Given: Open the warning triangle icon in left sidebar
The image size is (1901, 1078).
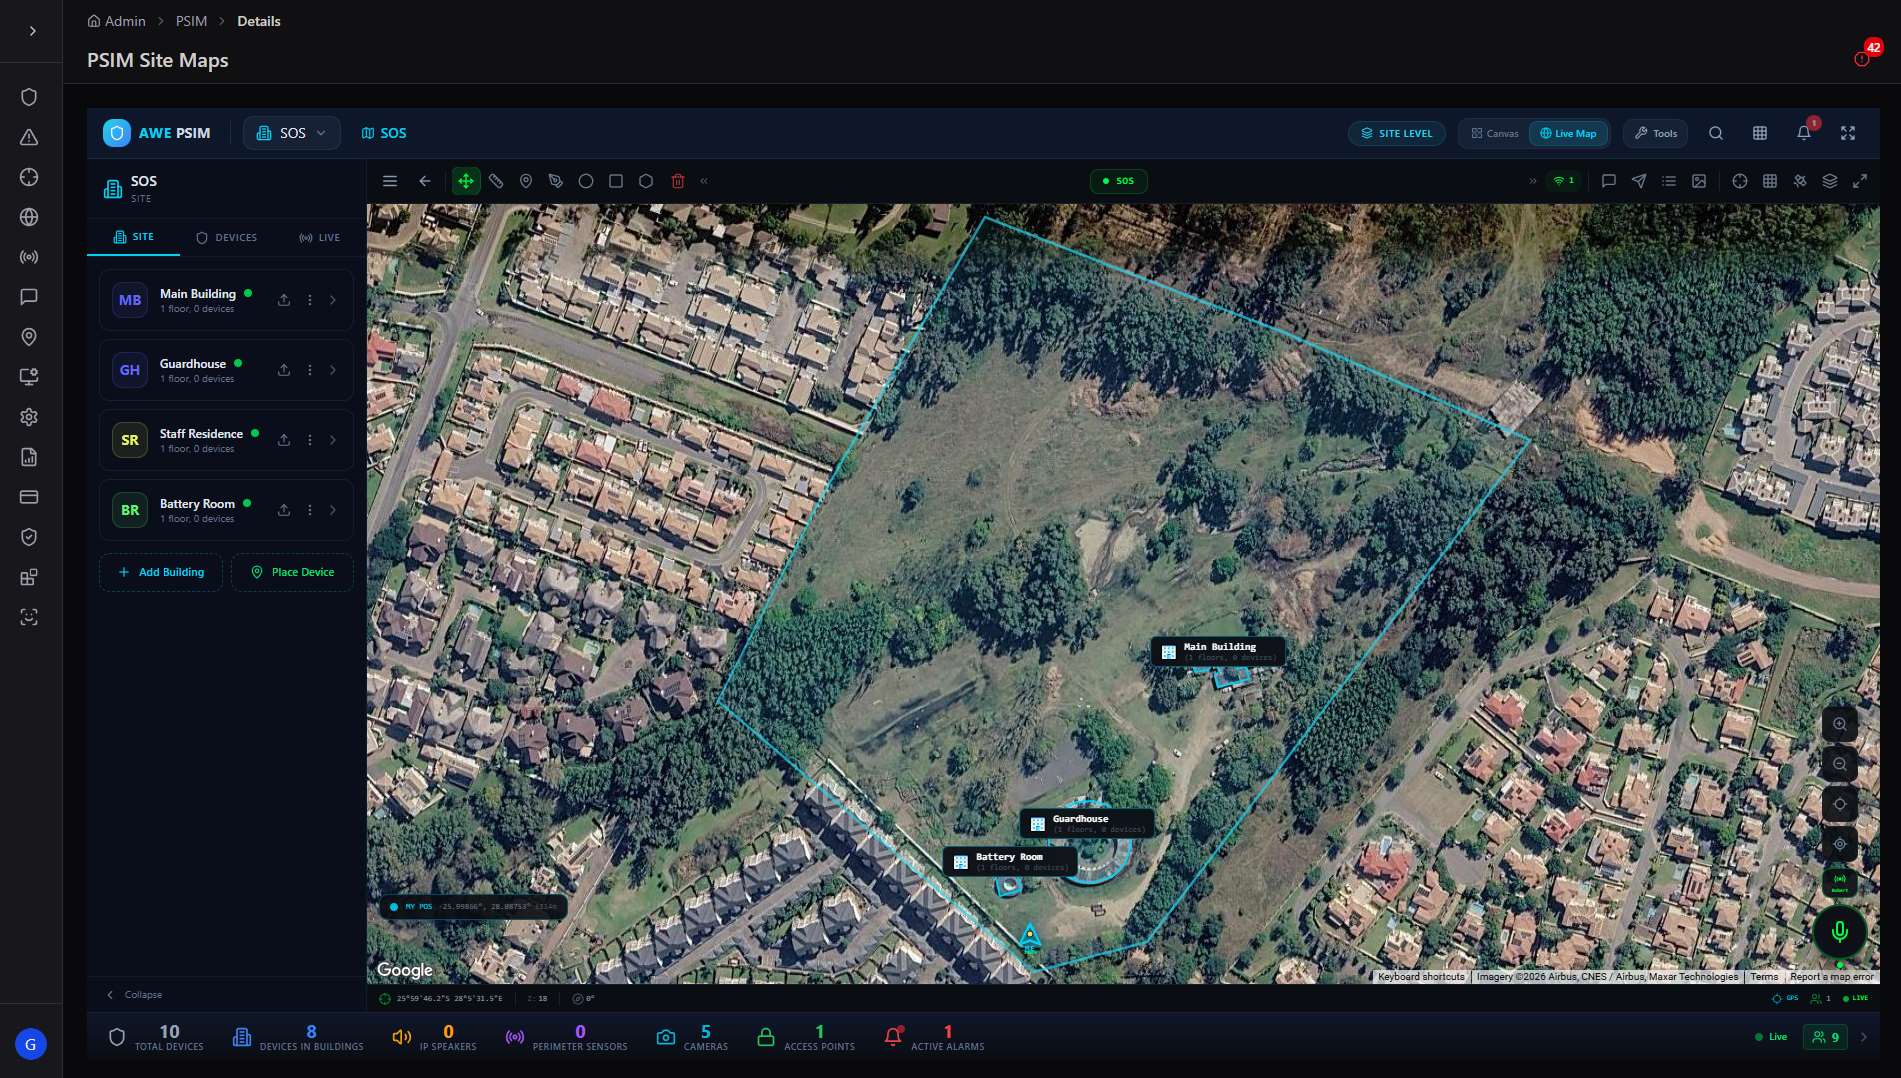Looking at the screenshot, I should click(x=29, y=137).
